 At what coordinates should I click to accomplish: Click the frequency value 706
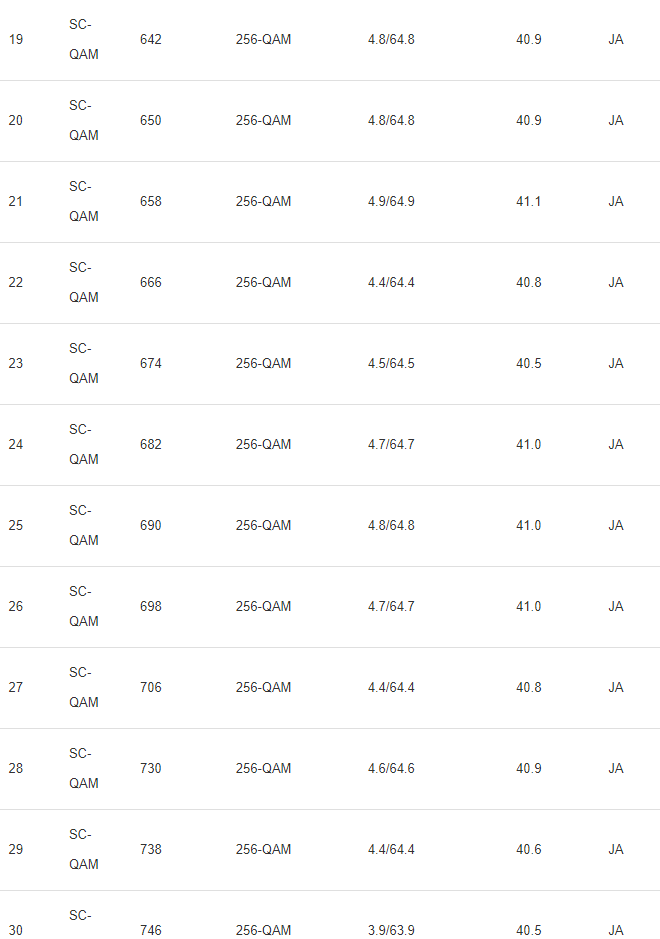(151, 688)
